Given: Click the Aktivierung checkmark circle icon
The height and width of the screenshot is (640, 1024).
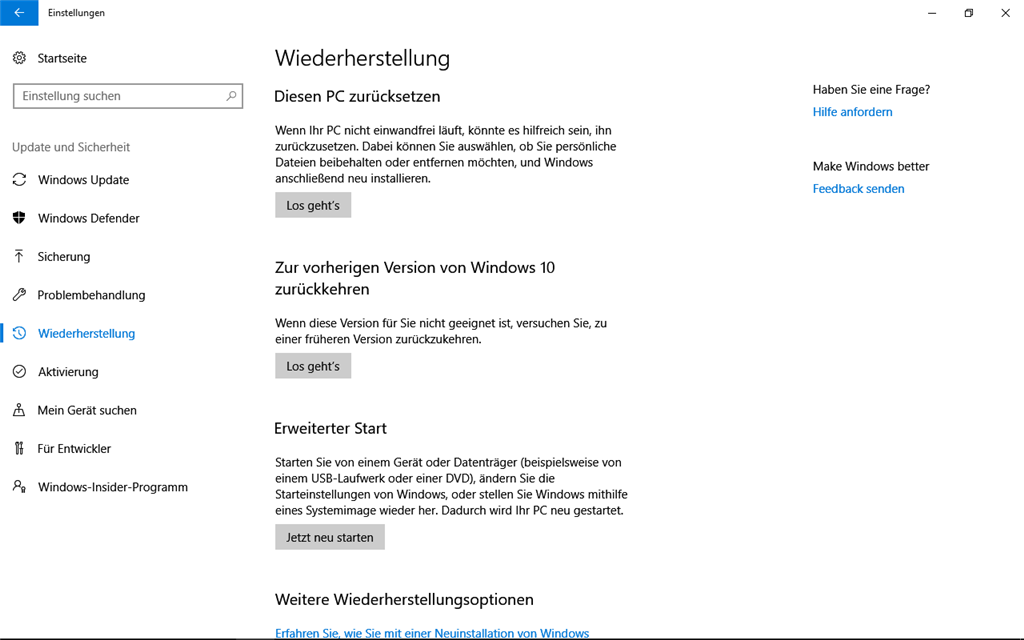Looking at the screenshot, I should coord(20,372).
